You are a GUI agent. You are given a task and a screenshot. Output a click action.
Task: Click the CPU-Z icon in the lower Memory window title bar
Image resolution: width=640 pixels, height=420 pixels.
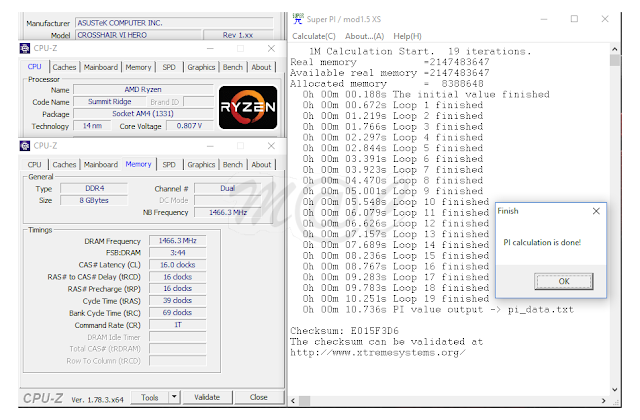(x=25, y=146)
